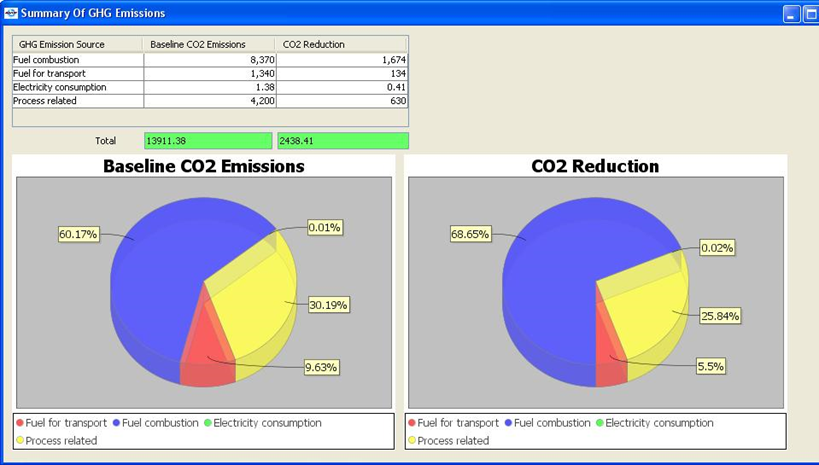Click the total reduction field 2438.41

[x=343, y=140]
